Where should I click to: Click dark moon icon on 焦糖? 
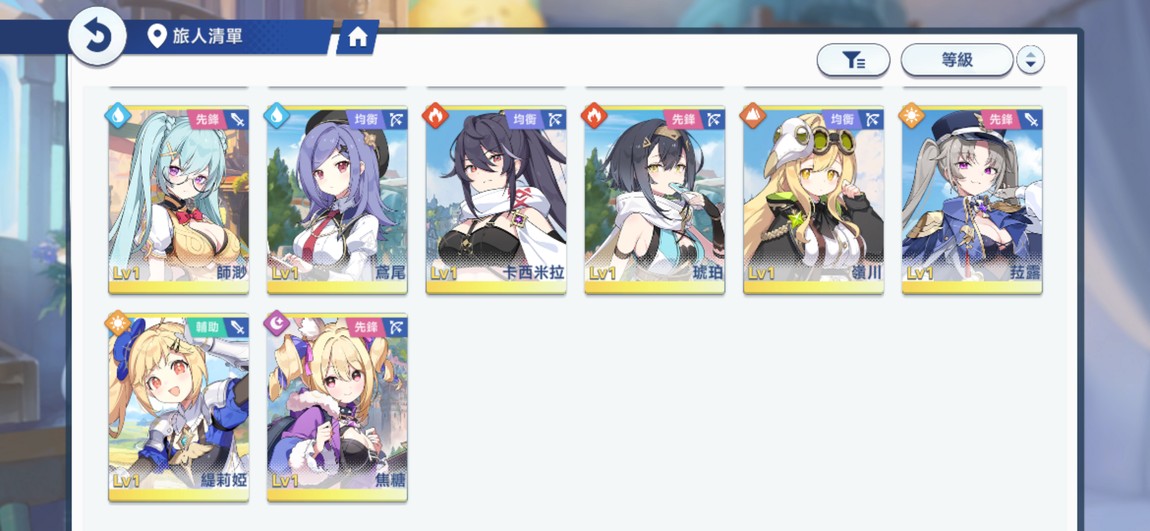[x=276, y=323]
